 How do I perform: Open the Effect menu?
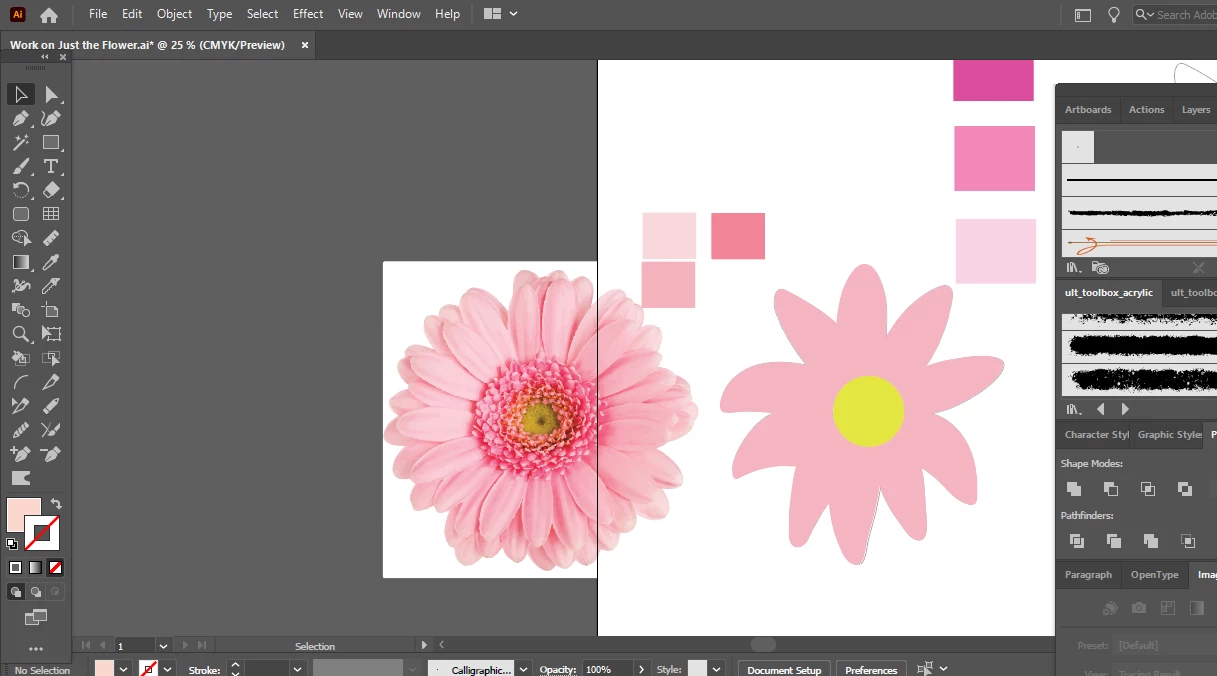[308, 14]
